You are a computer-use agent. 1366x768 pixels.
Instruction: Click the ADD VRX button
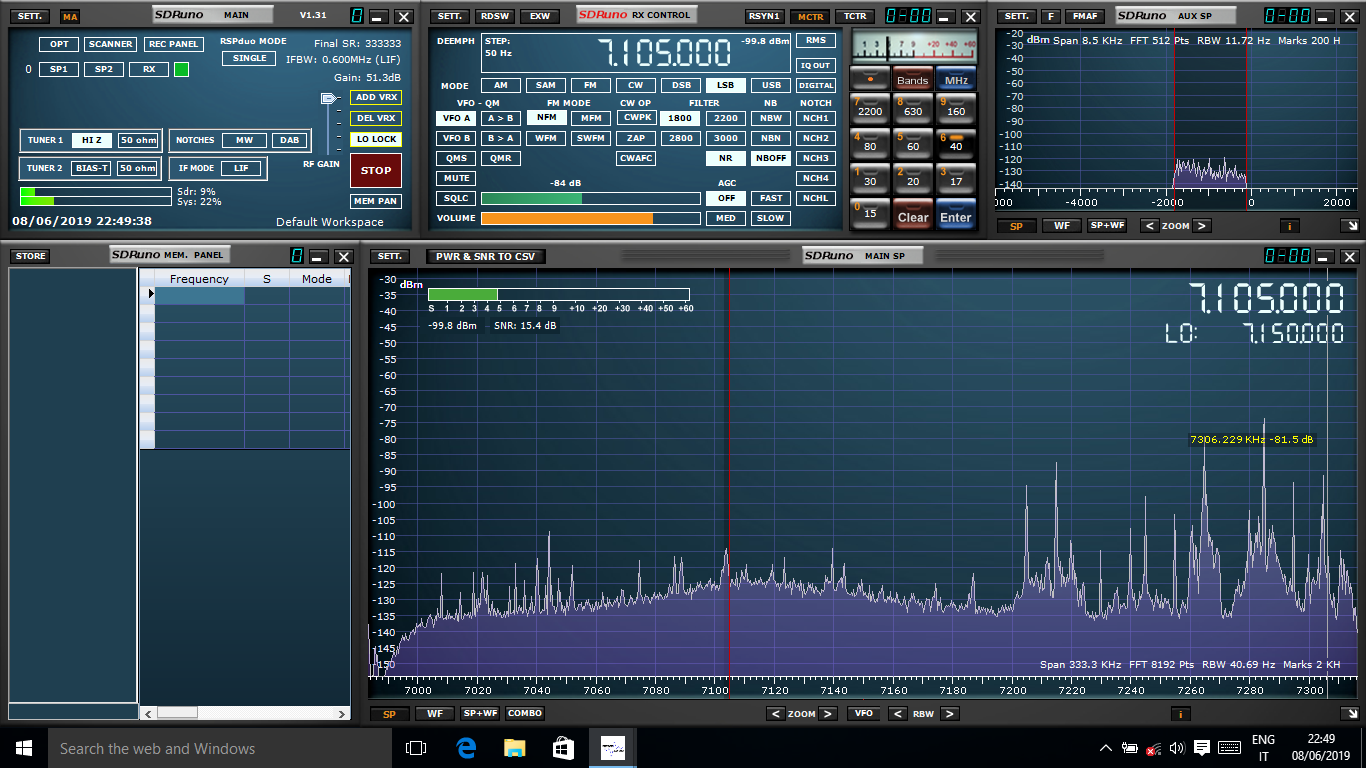376,97
